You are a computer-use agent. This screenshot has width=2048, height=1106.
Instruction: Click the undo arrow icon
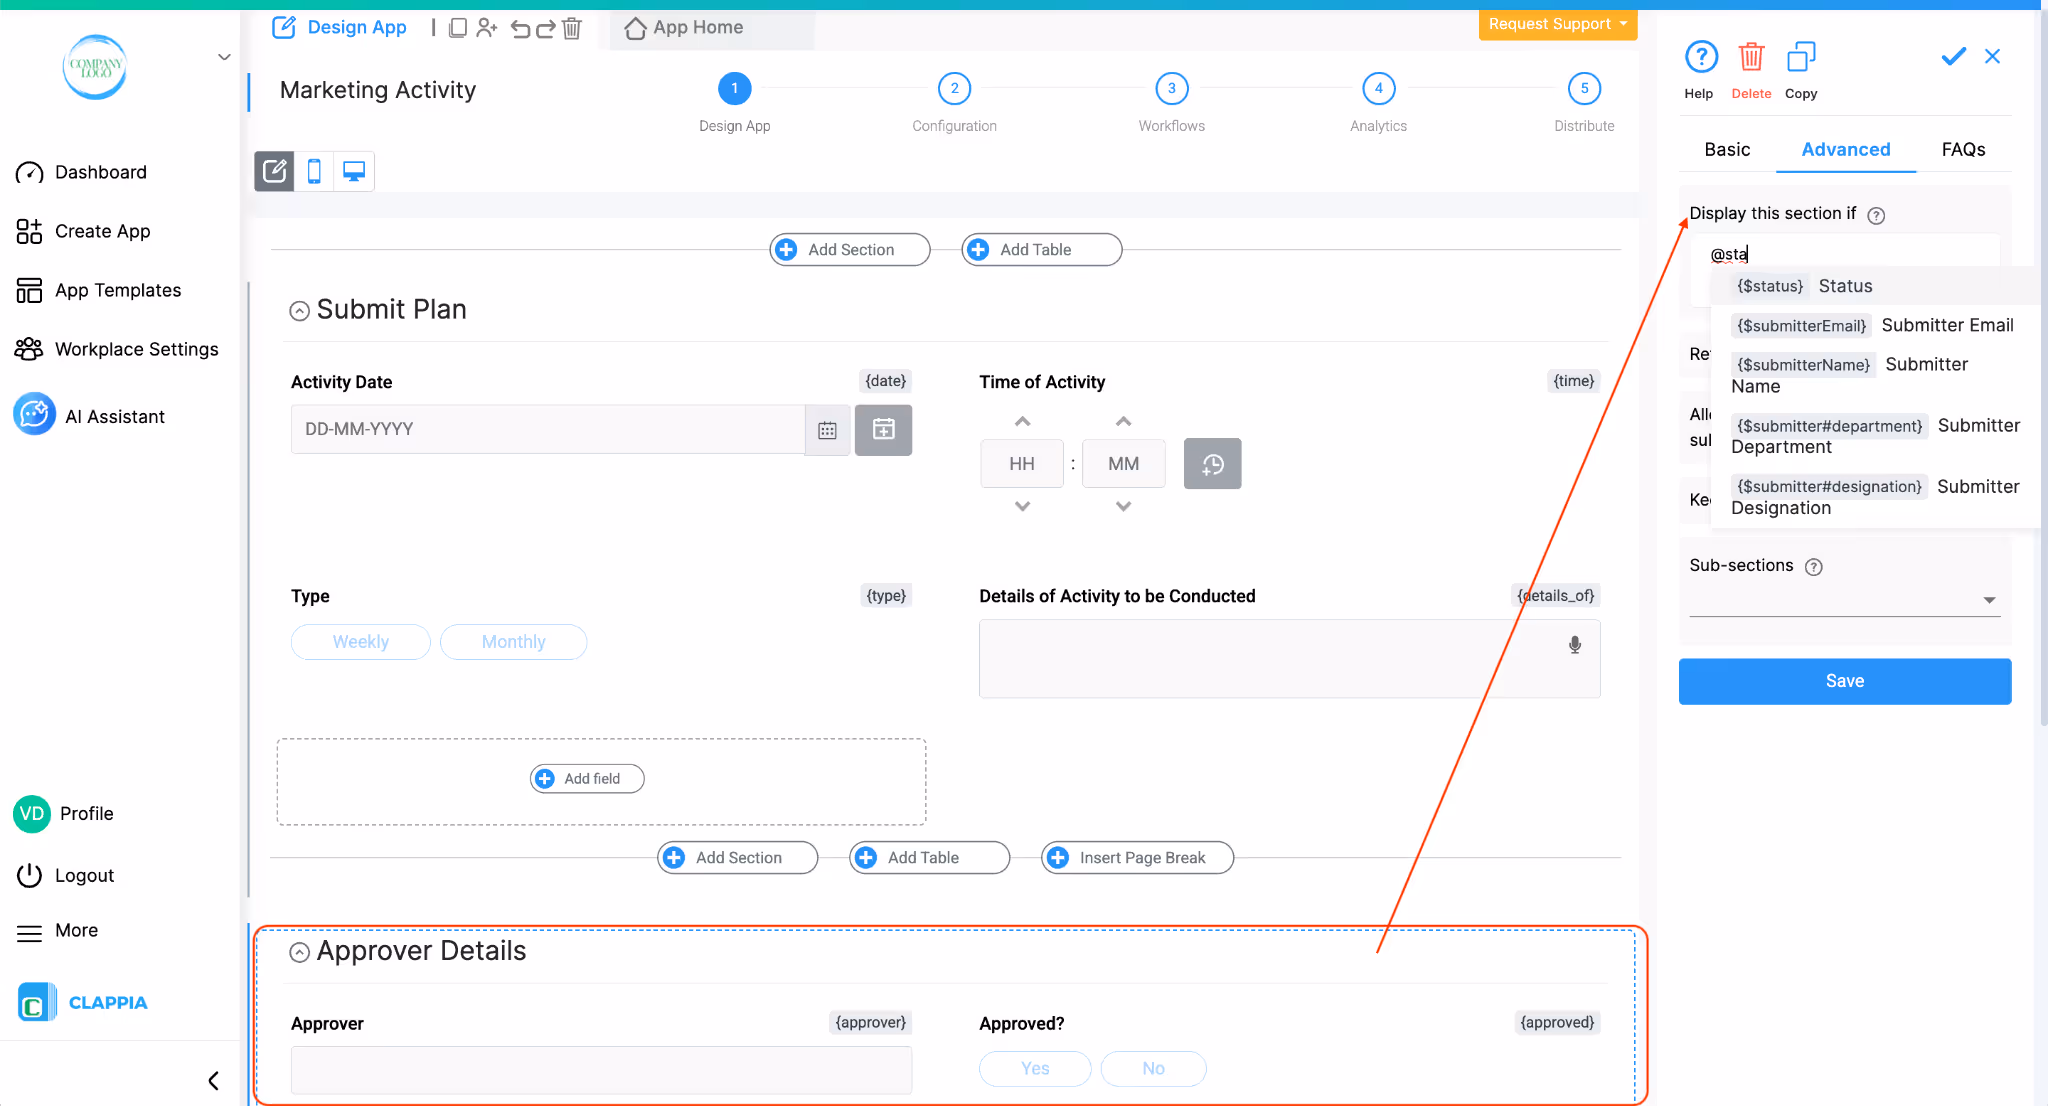[520, 28]
